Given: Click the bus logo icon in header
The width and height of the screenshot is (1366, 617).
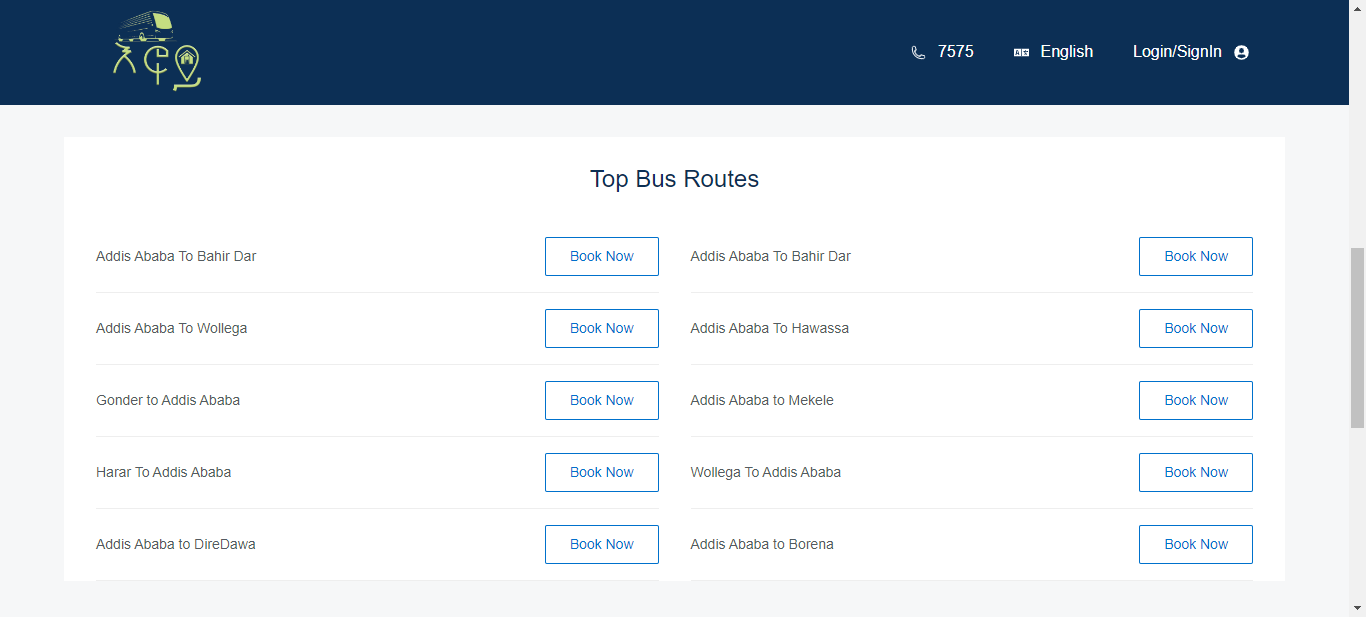Looking at the screenshot, I should coord(157,51).
